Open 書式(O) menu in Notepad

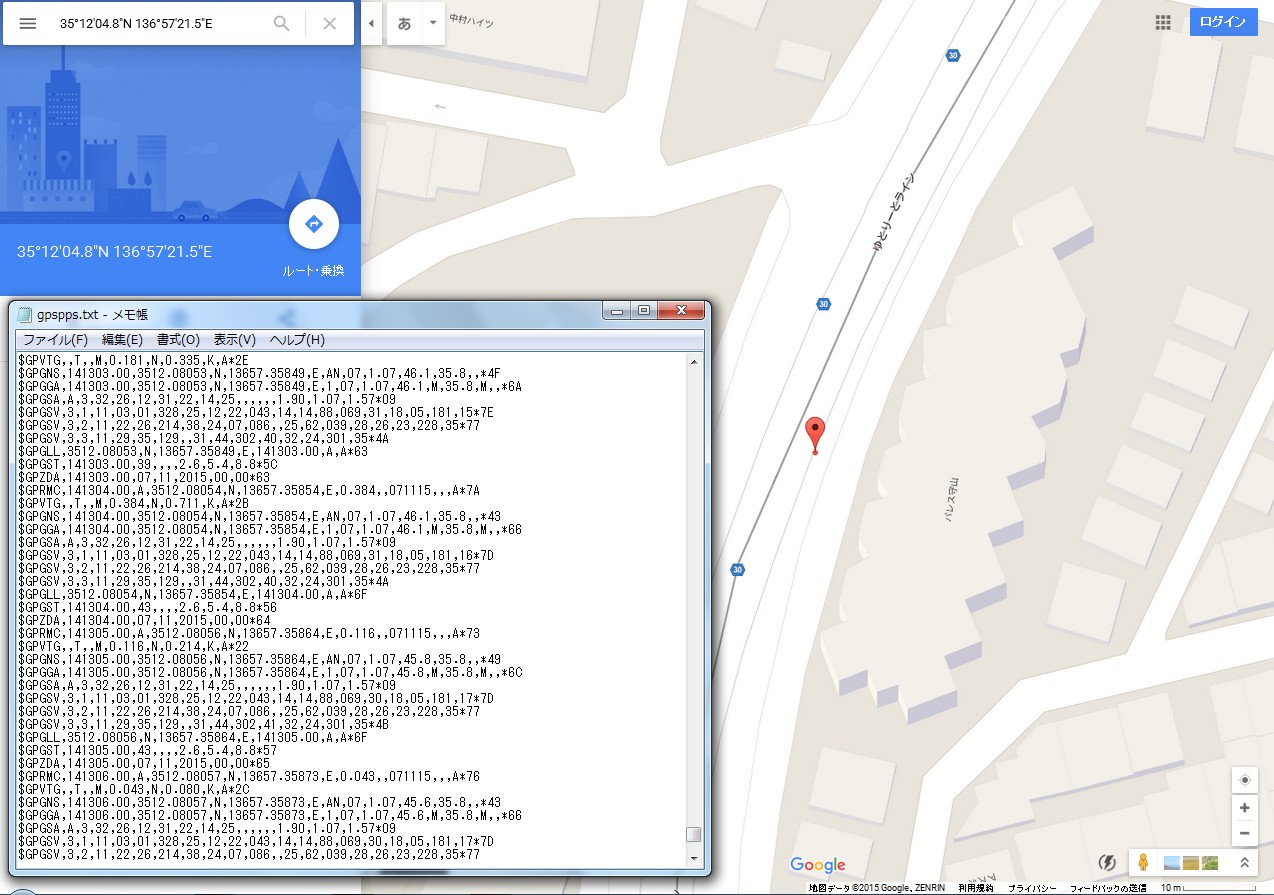tap(178, 340)
